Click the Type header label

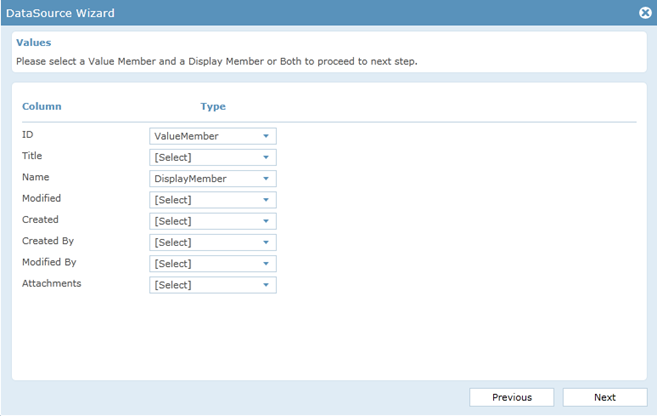213,106
